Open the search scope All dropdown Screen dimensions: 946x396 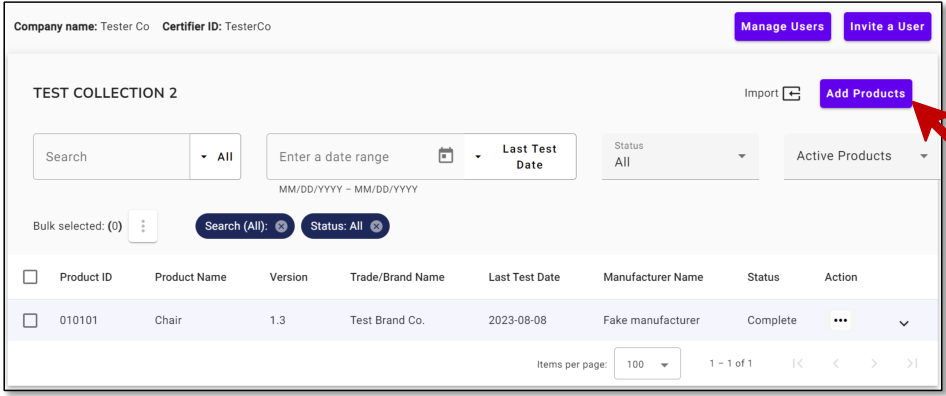point(215,156)
